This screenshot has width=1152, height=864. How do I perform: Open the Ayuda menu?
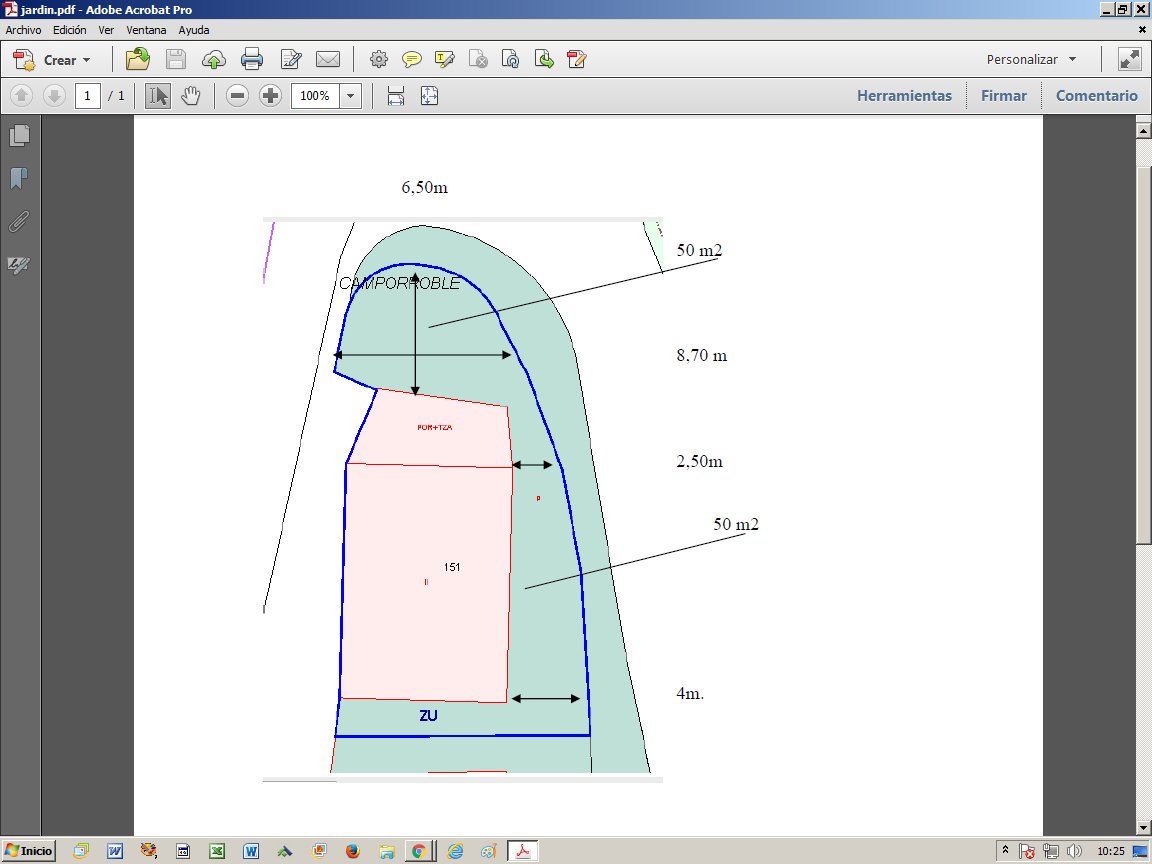pos(194,30)
